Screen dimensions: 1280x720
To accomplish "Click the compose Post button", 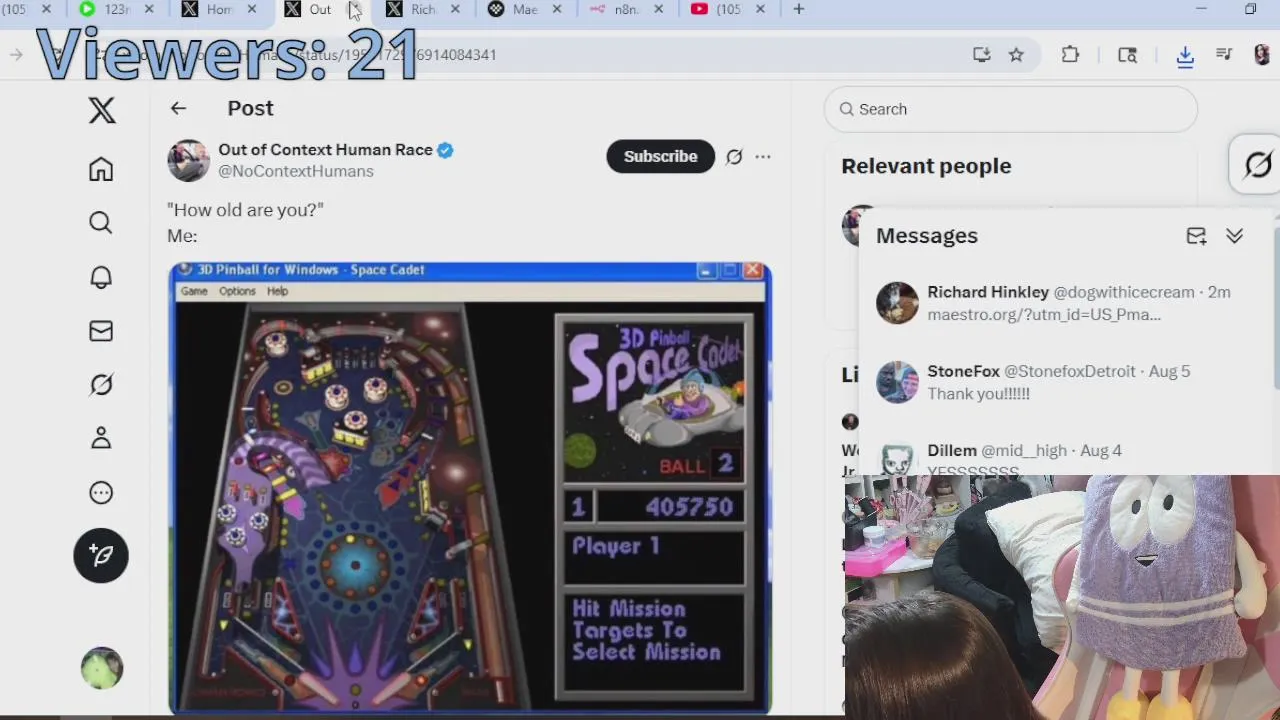I will pos(101,555).
